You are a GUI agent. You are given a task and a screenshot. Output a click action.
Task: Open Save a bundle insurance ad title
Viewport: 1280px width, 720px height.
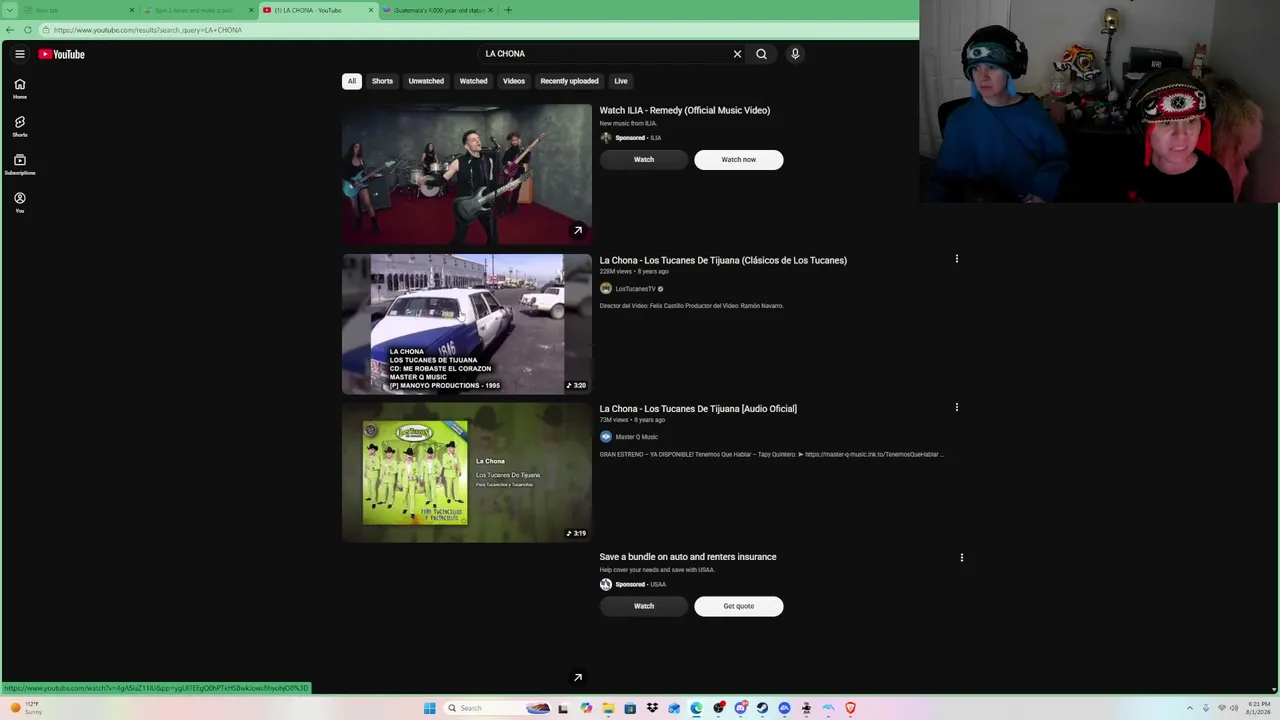(688, 557)
